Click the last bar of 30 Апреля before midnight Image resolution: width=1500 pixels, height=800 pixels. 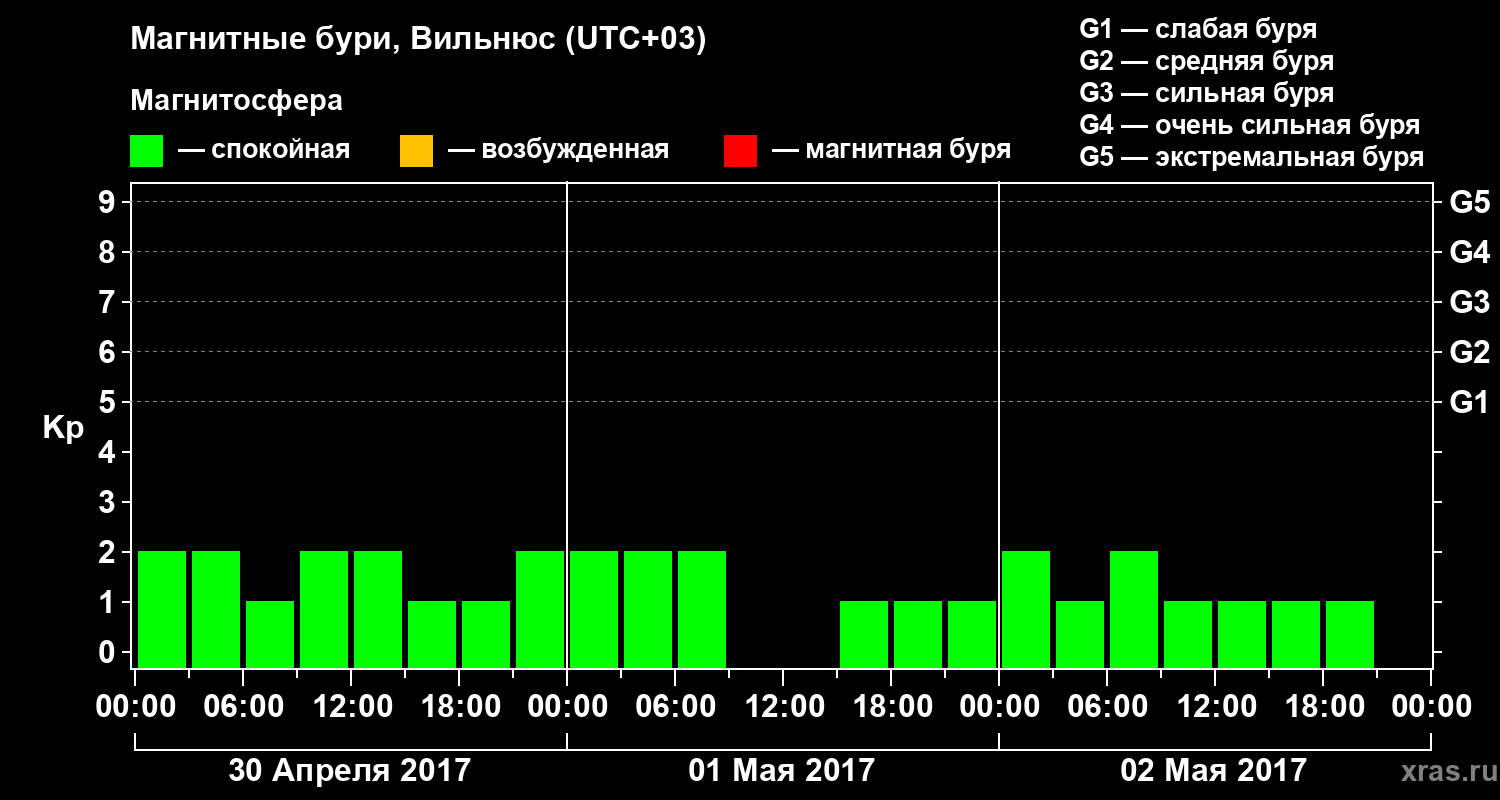(540, 609)
